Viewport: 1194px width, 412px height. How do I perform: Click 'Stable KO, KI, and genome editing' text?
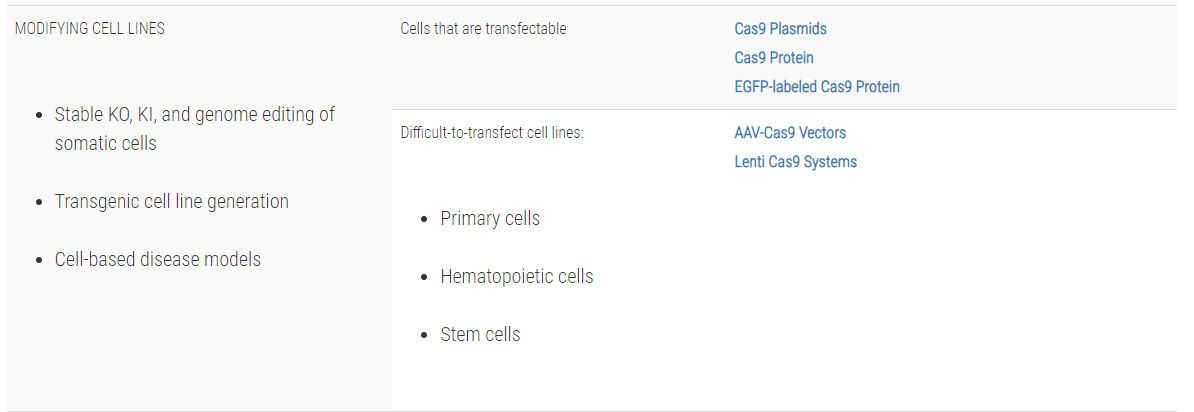point(194,115)
